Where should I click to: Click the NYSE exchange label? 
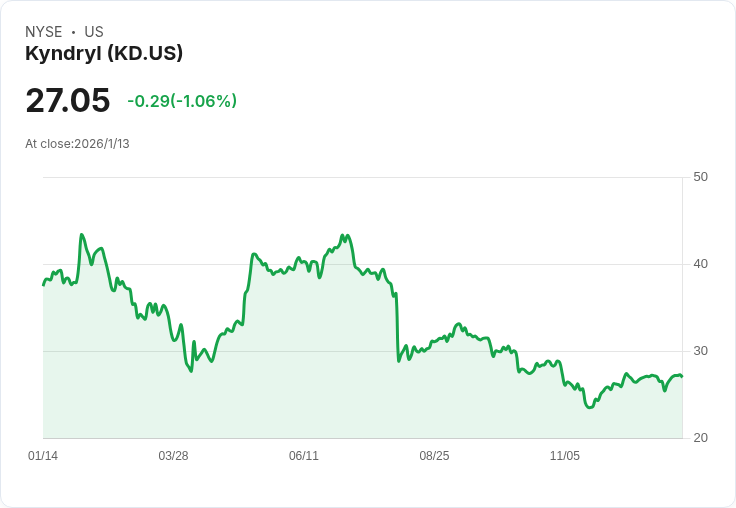click(x=44, y=32)
